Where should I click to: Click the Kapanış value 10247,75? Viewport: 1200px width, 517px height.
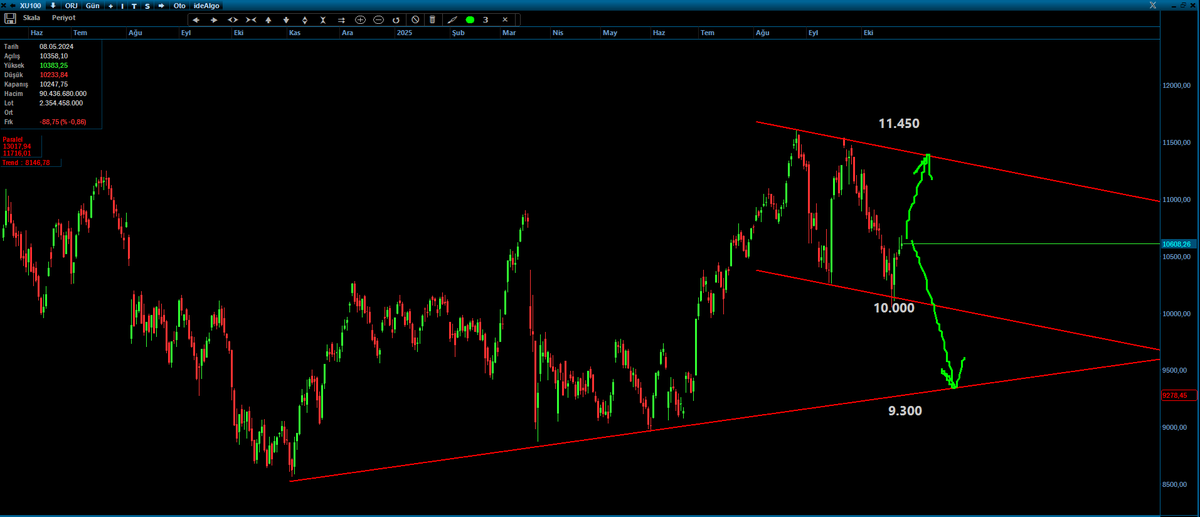pyautogui.click(x=54, y=84)
